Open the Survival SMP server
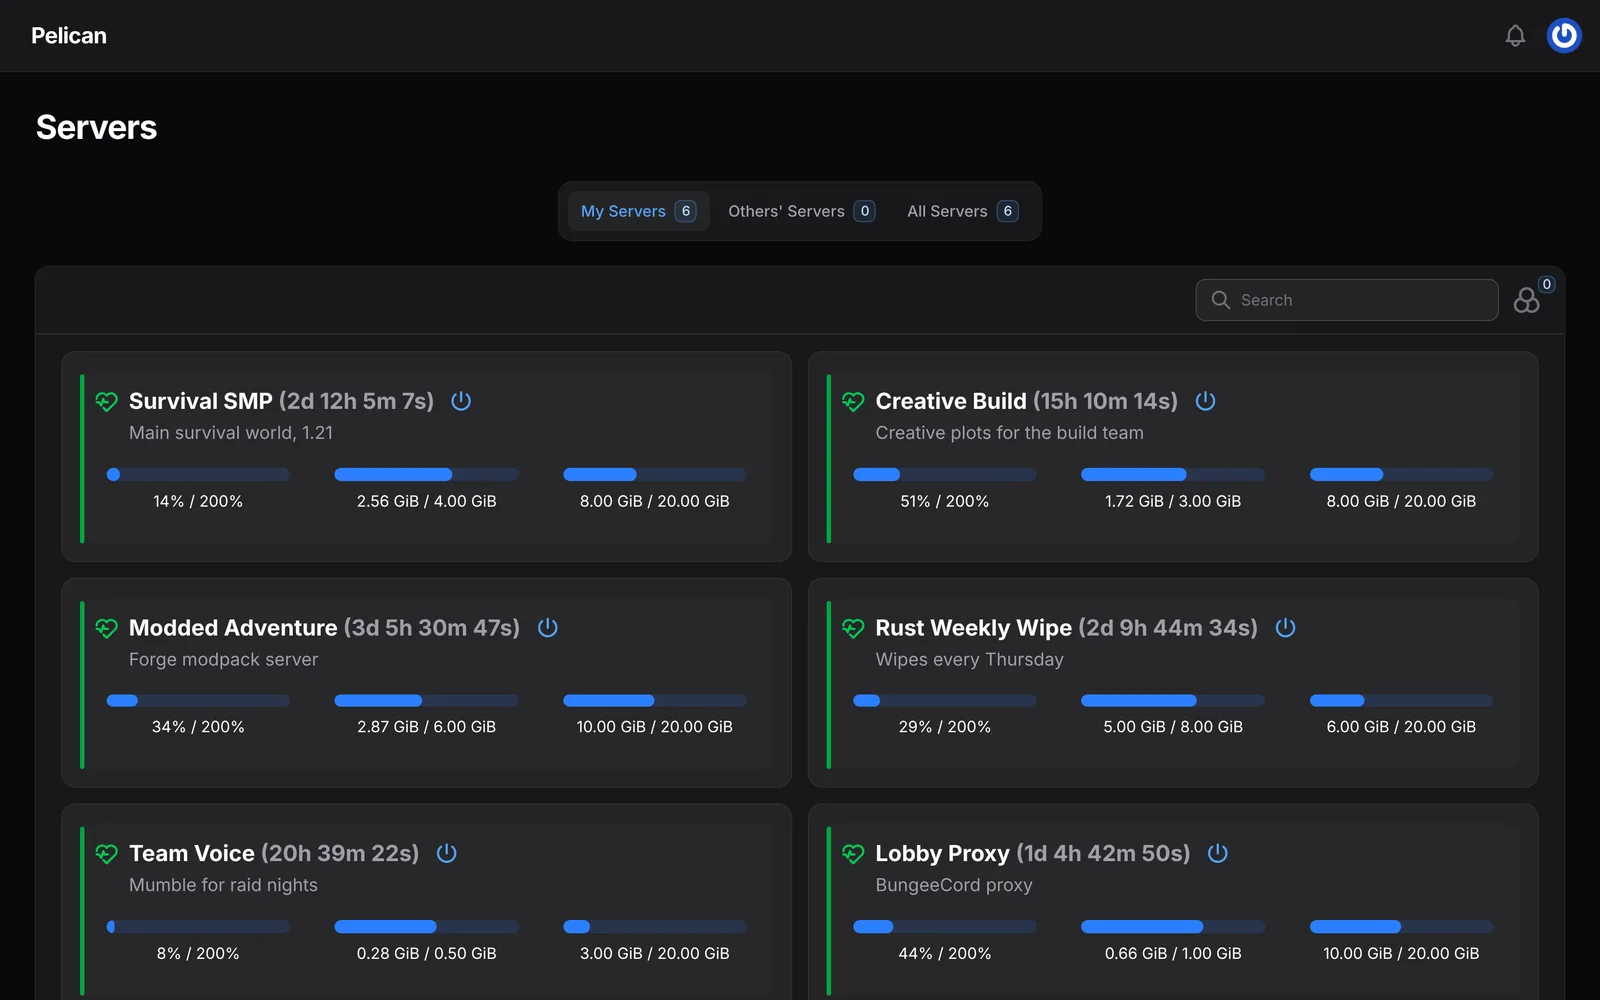Screen dimensions: 1600x1000 (426, 456)
